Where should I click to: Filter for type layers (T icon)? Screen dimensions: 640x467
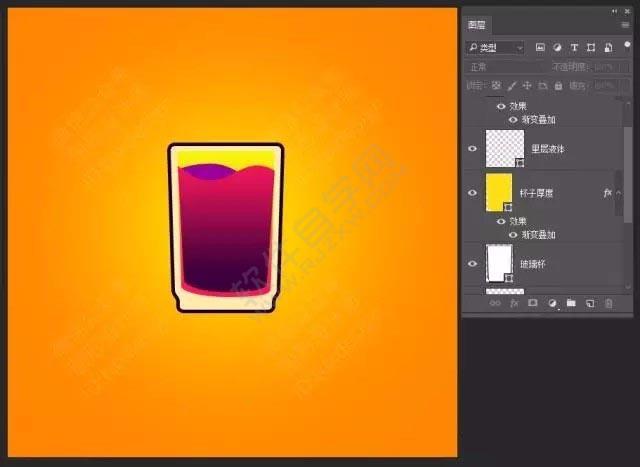[x=574, y=47]
